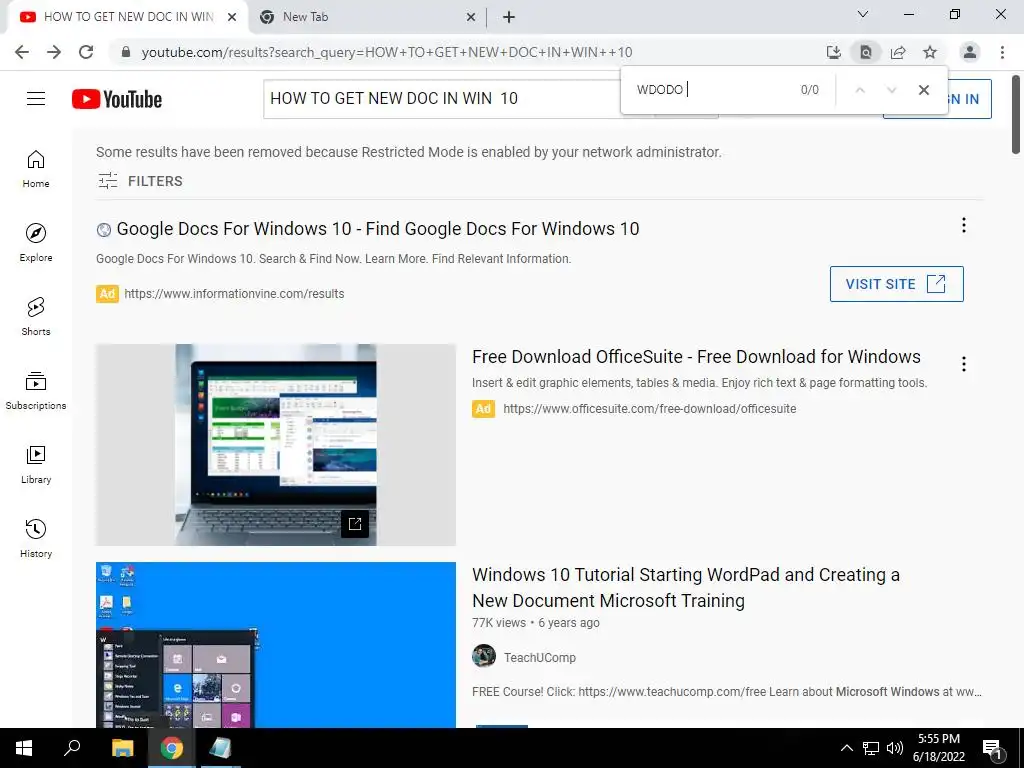1024x768 pixels.
Task: Click the install app icon in address bar
Action: click(833, 52)
